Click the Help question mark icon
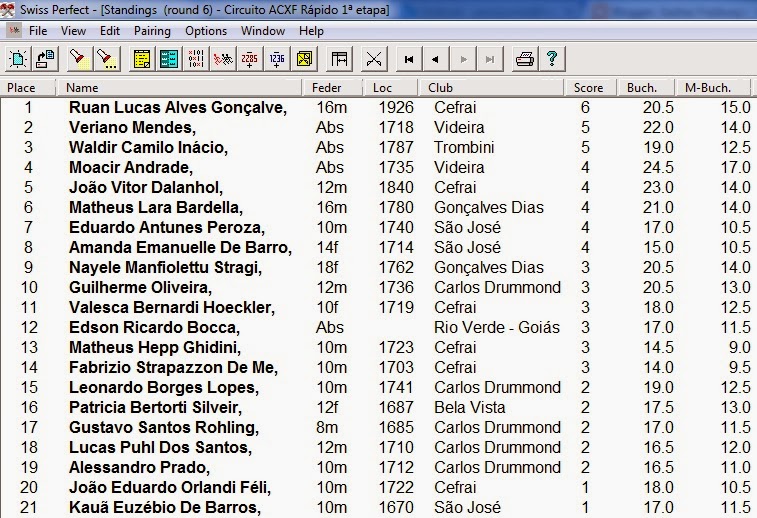The image size is (757, 518). 552,59
